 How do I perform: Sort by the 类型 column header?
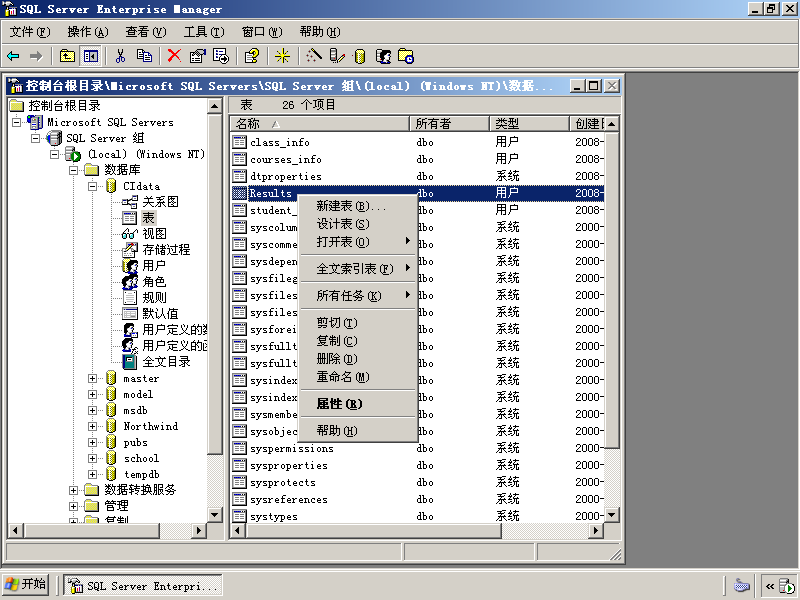(530, 124)
